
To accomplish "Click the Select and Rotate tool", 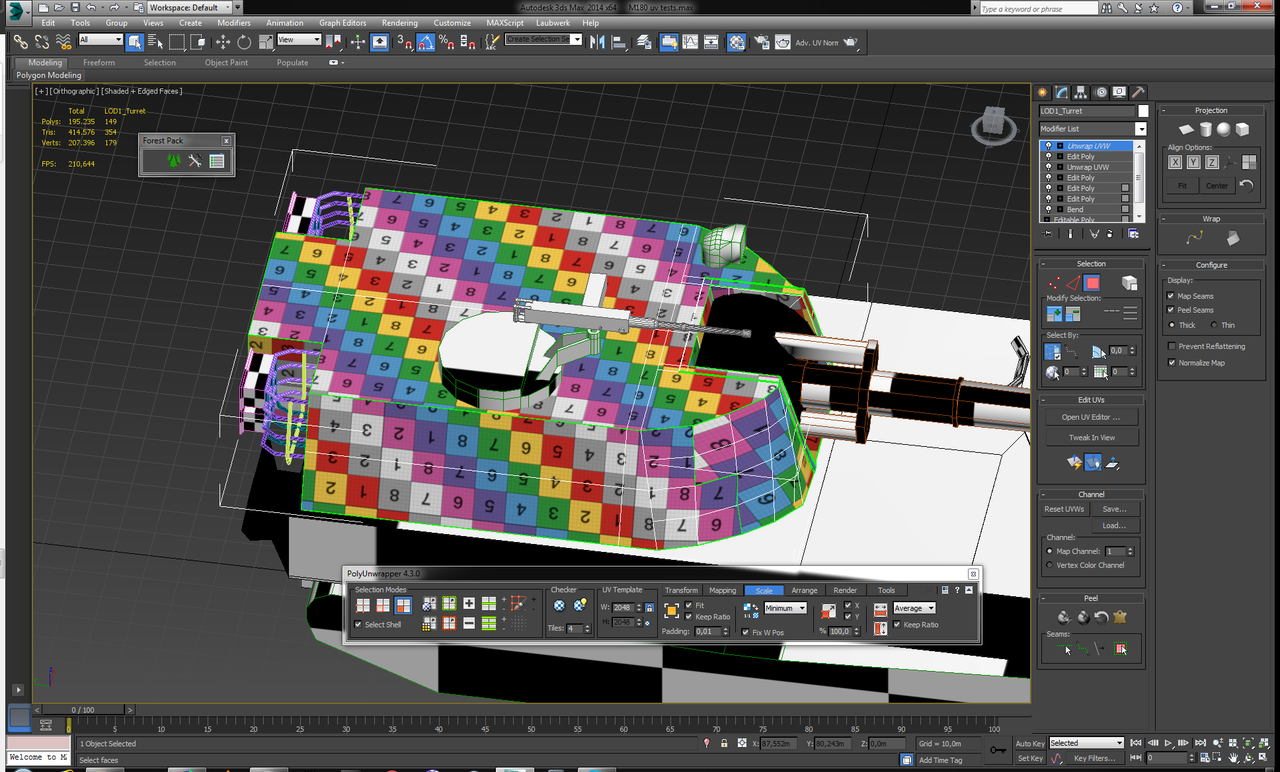I will (x=244, y=42).
